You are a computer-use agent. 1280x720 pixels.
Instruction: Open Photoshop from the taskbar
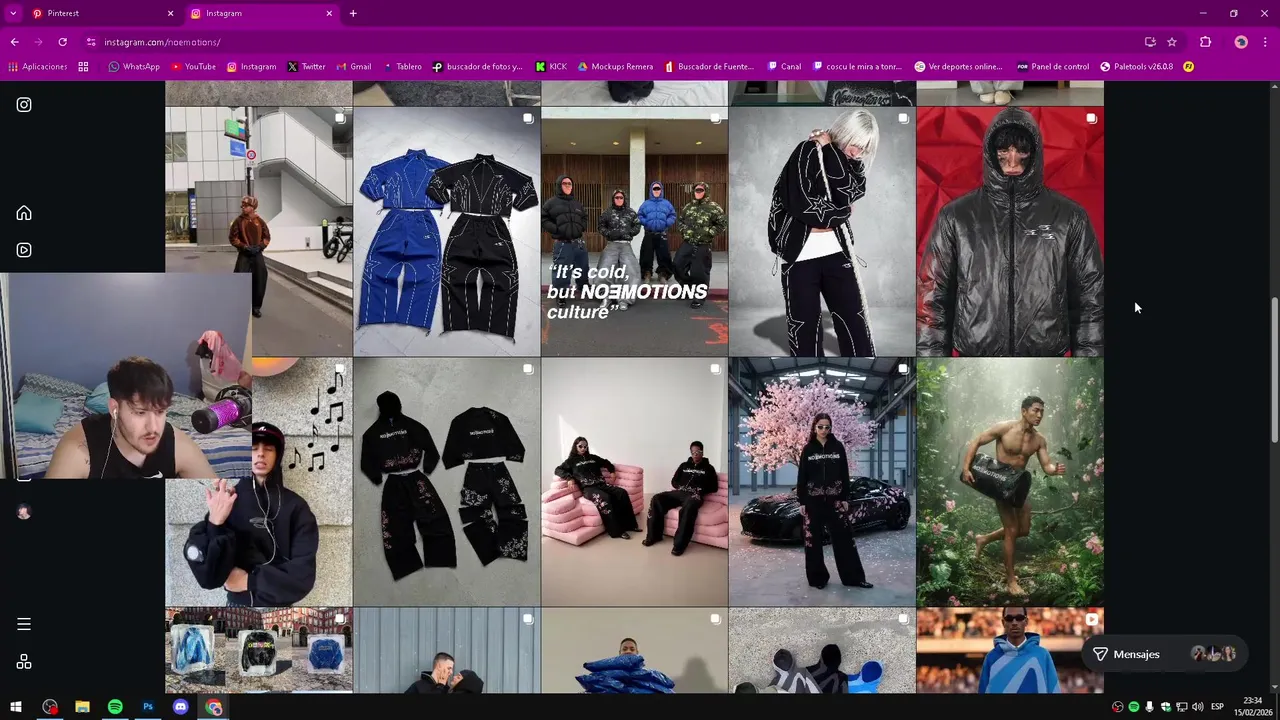[x=148, y=707]
